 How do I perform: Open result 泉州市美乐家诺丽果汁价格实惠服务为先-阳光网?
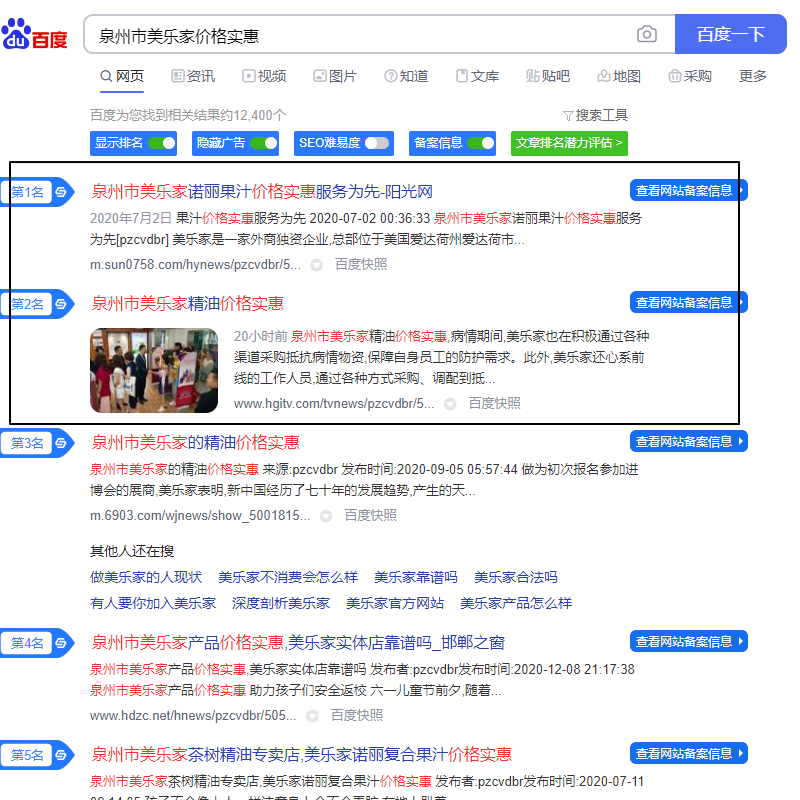pos(262,192)
